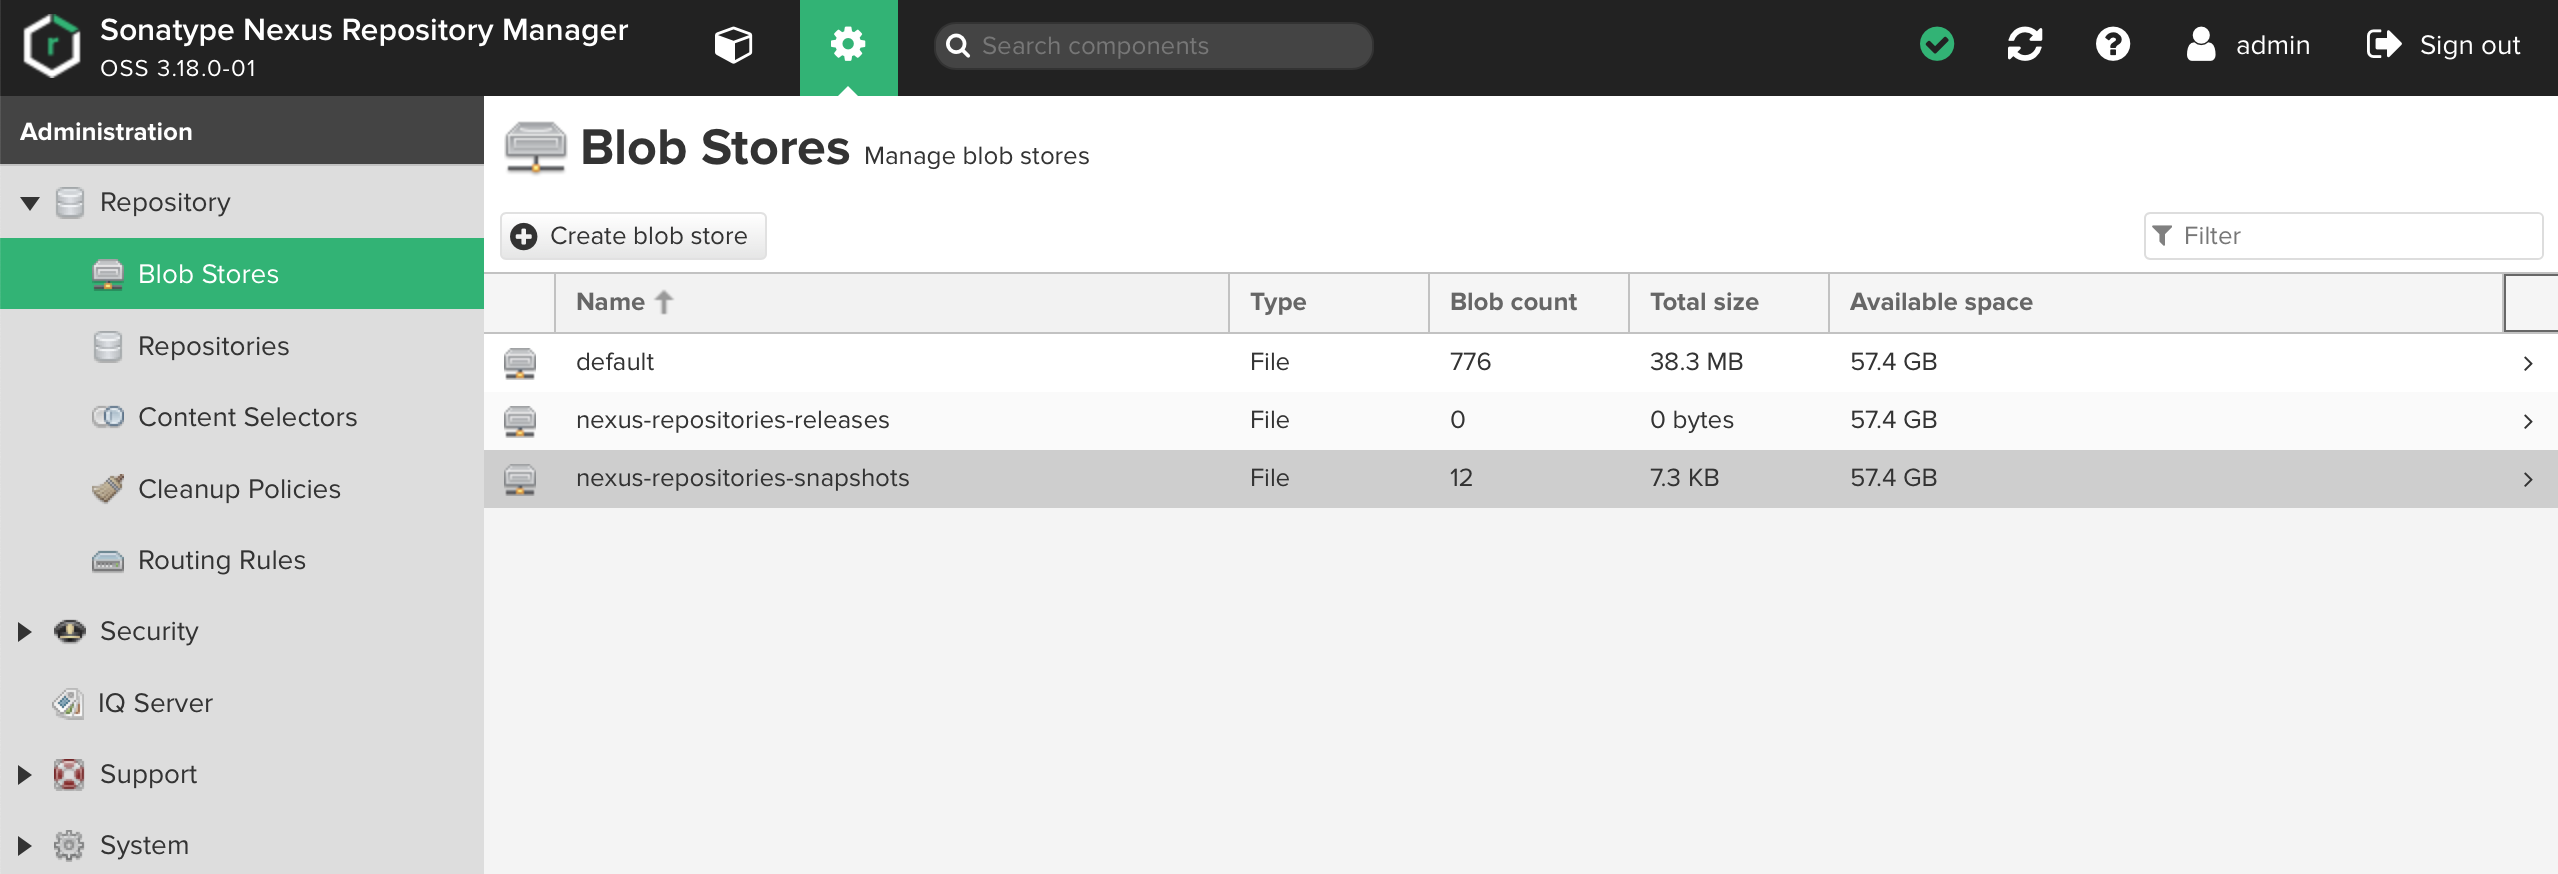Sort by Blob count column header
This screenshot has height=874, width=2558.
coord(1529,302)
